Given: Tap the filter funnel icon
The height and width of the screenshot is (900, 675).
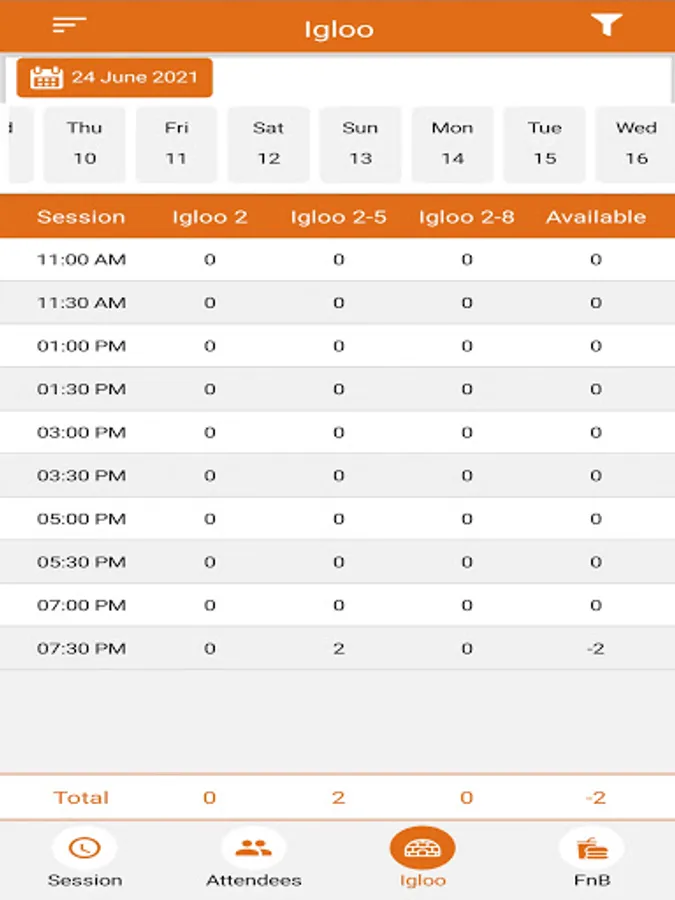Looking at the screenshot, I should 606,26.
